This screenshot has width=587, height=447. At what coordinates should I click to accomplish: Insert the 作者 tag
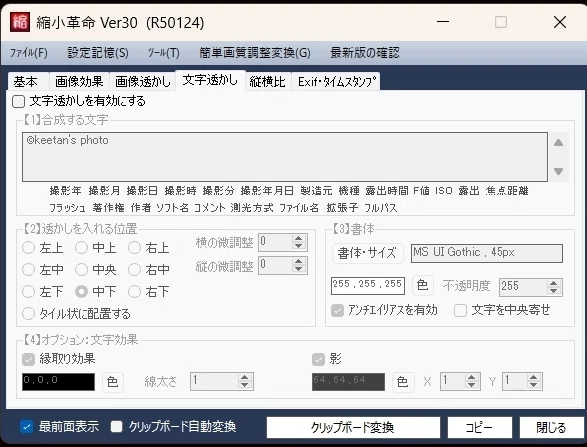(x=141, y=208)
